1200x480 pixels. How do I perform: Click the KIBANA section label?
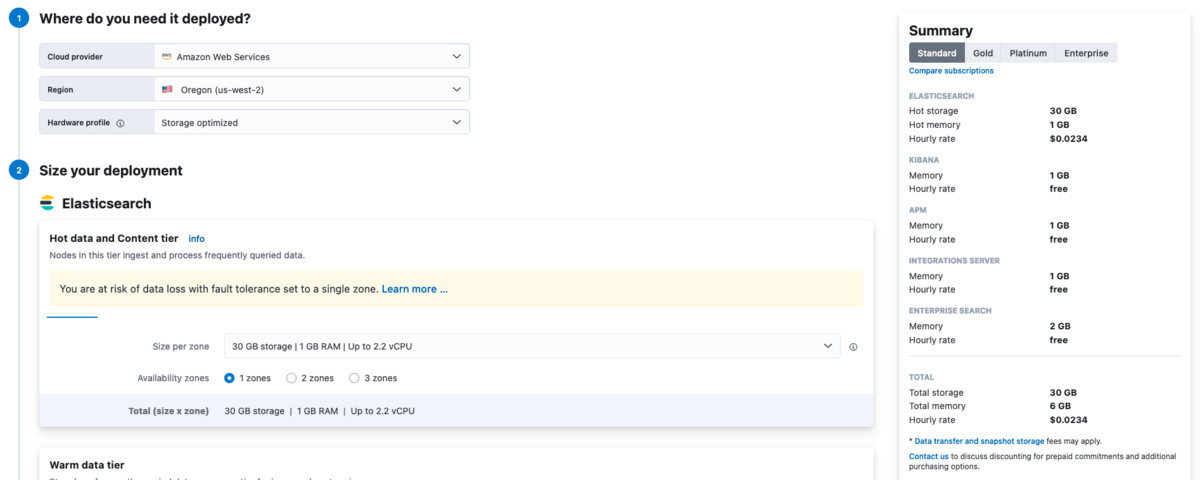point(924,160)
